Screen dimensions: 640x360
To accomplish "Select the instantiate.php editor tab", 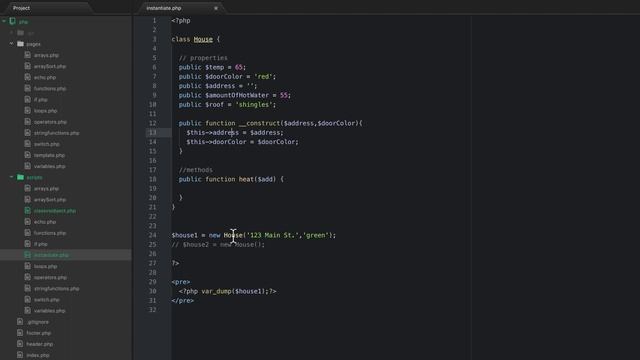I will click(x=164, y=8).
